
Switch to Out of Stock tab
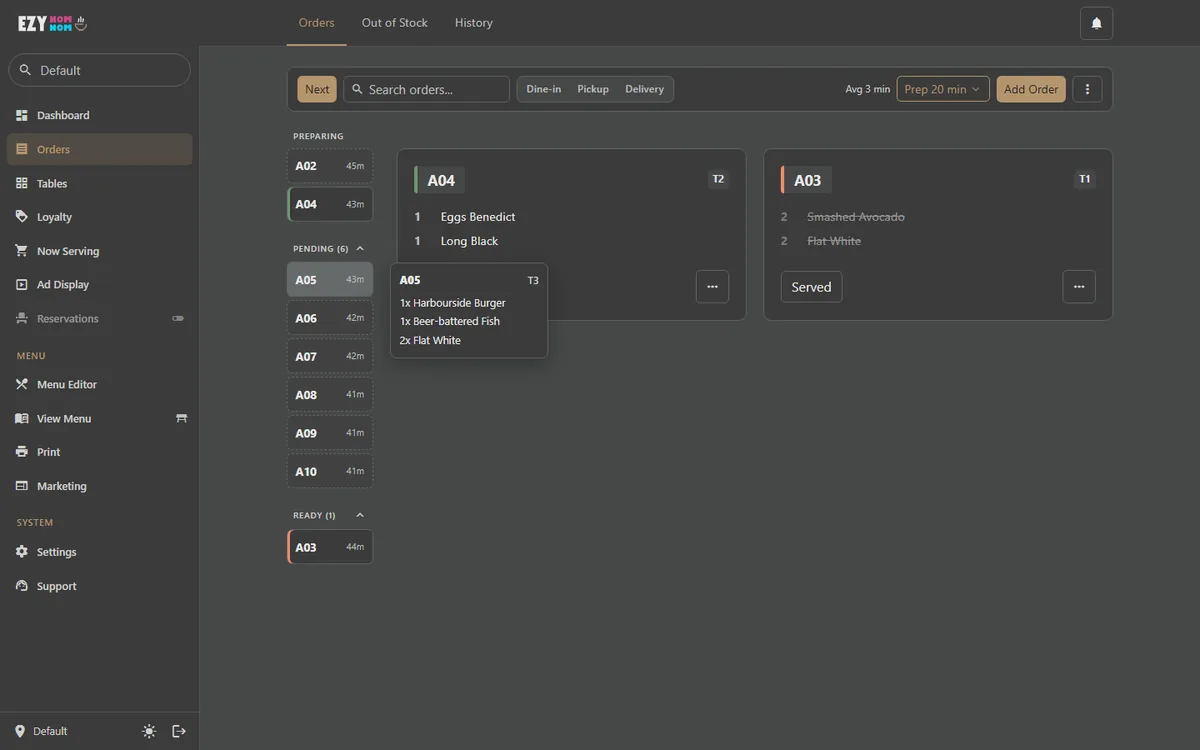tap(395, 22)
